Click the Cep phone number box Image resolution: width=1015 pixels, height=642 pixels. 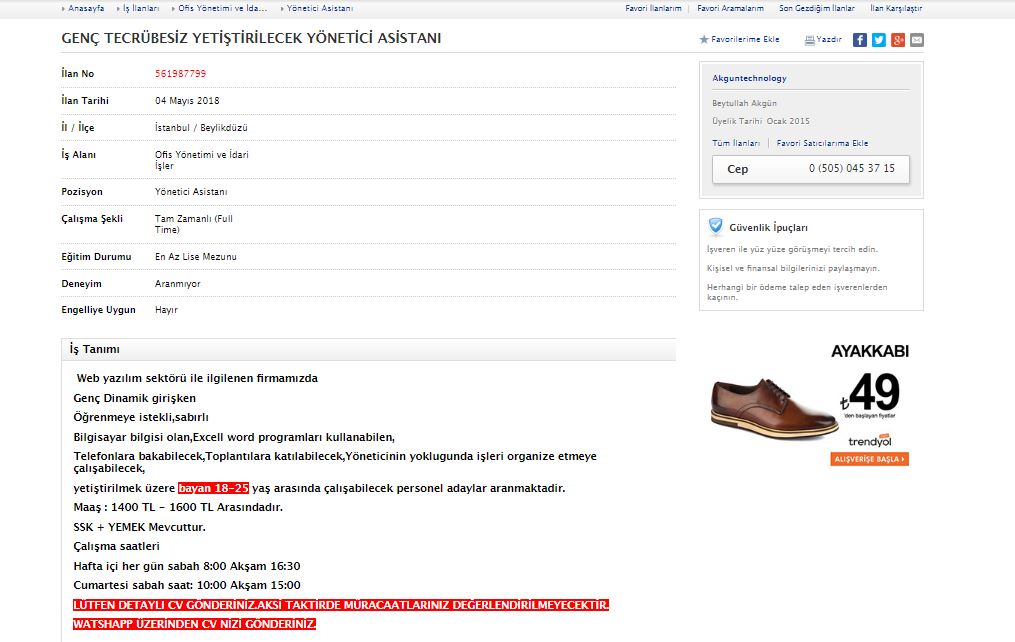tap(811, 169)
